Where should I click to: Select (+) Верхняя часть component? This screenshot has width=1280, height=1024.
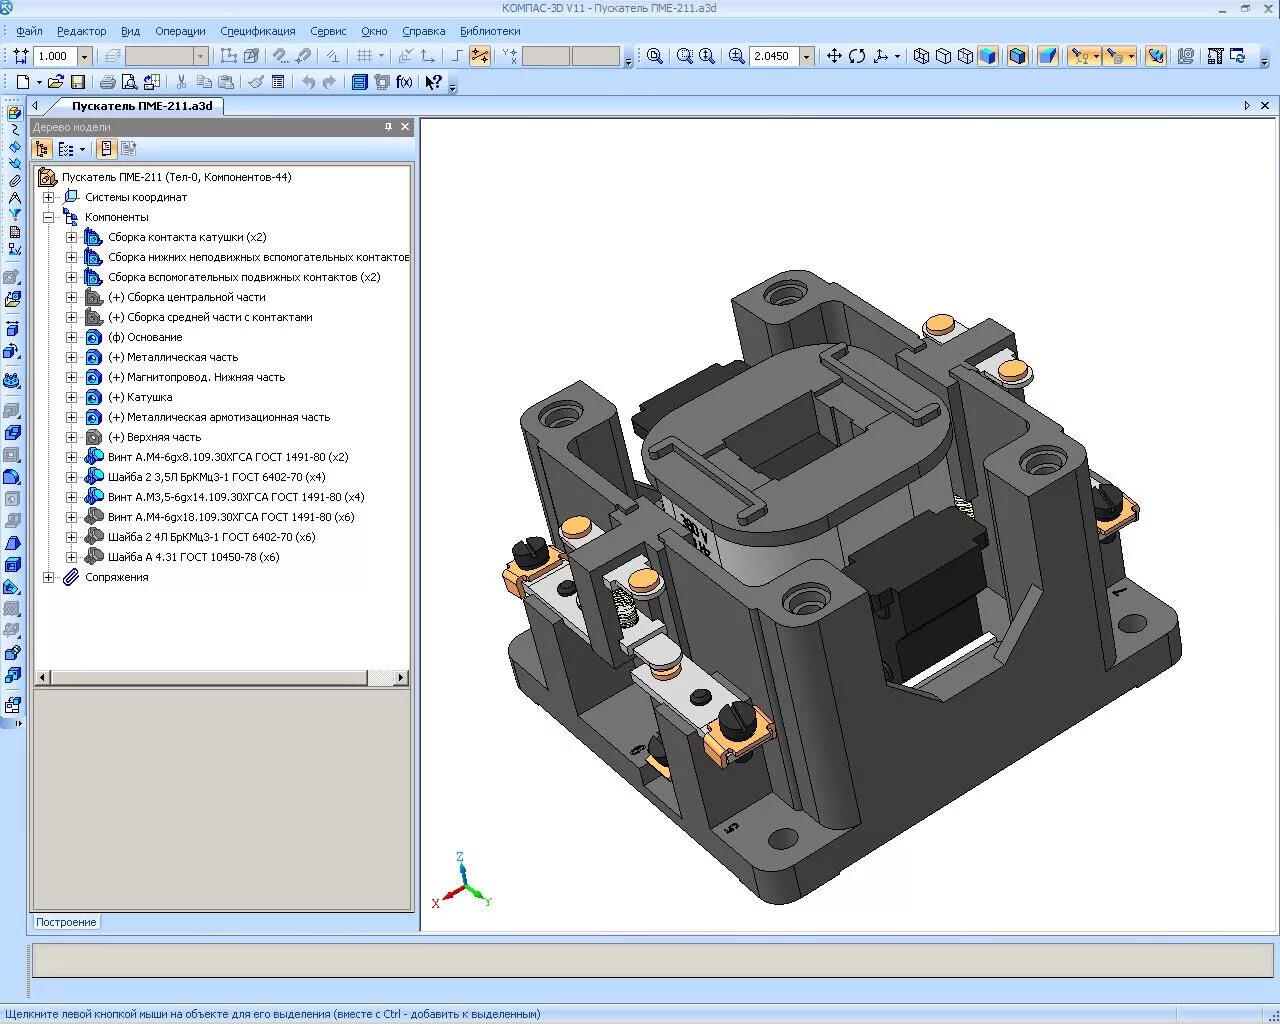tap(154, 437)
